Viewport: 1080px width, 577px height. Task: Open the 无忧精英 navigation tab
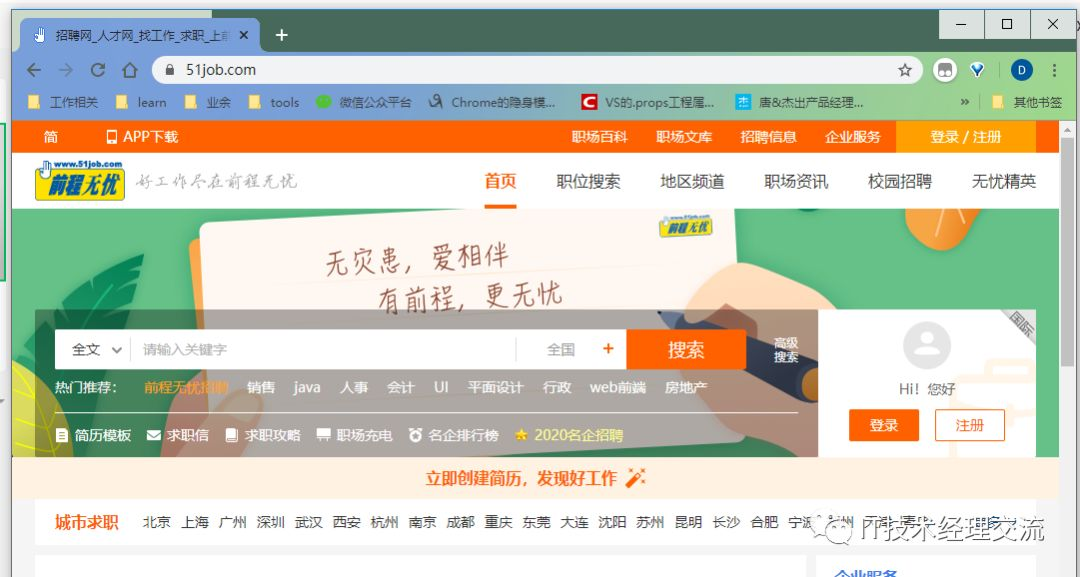pyautogui.click(x=1004, y=181)
